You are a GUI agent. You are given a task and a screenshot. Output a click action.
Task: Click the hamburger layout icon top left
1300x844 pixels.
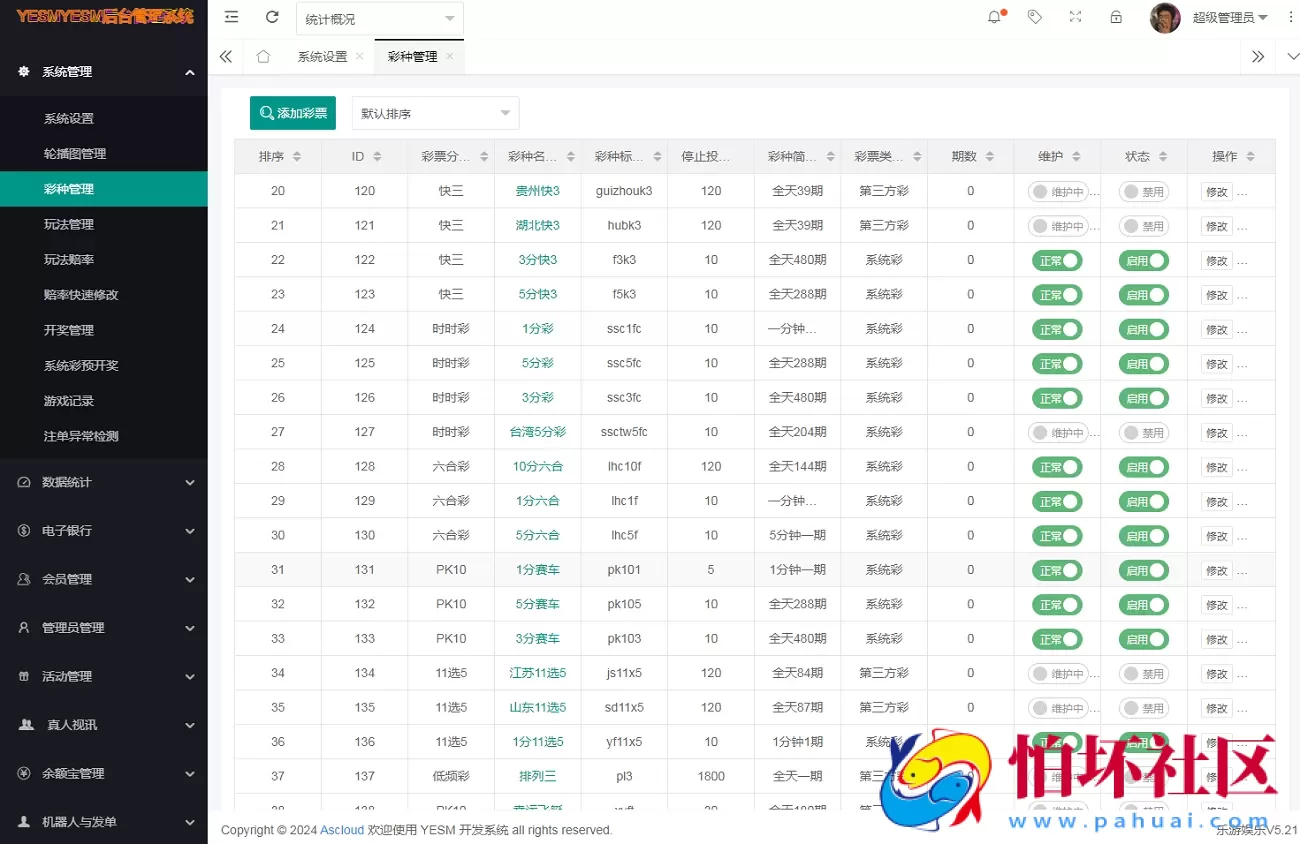(231, 17)
